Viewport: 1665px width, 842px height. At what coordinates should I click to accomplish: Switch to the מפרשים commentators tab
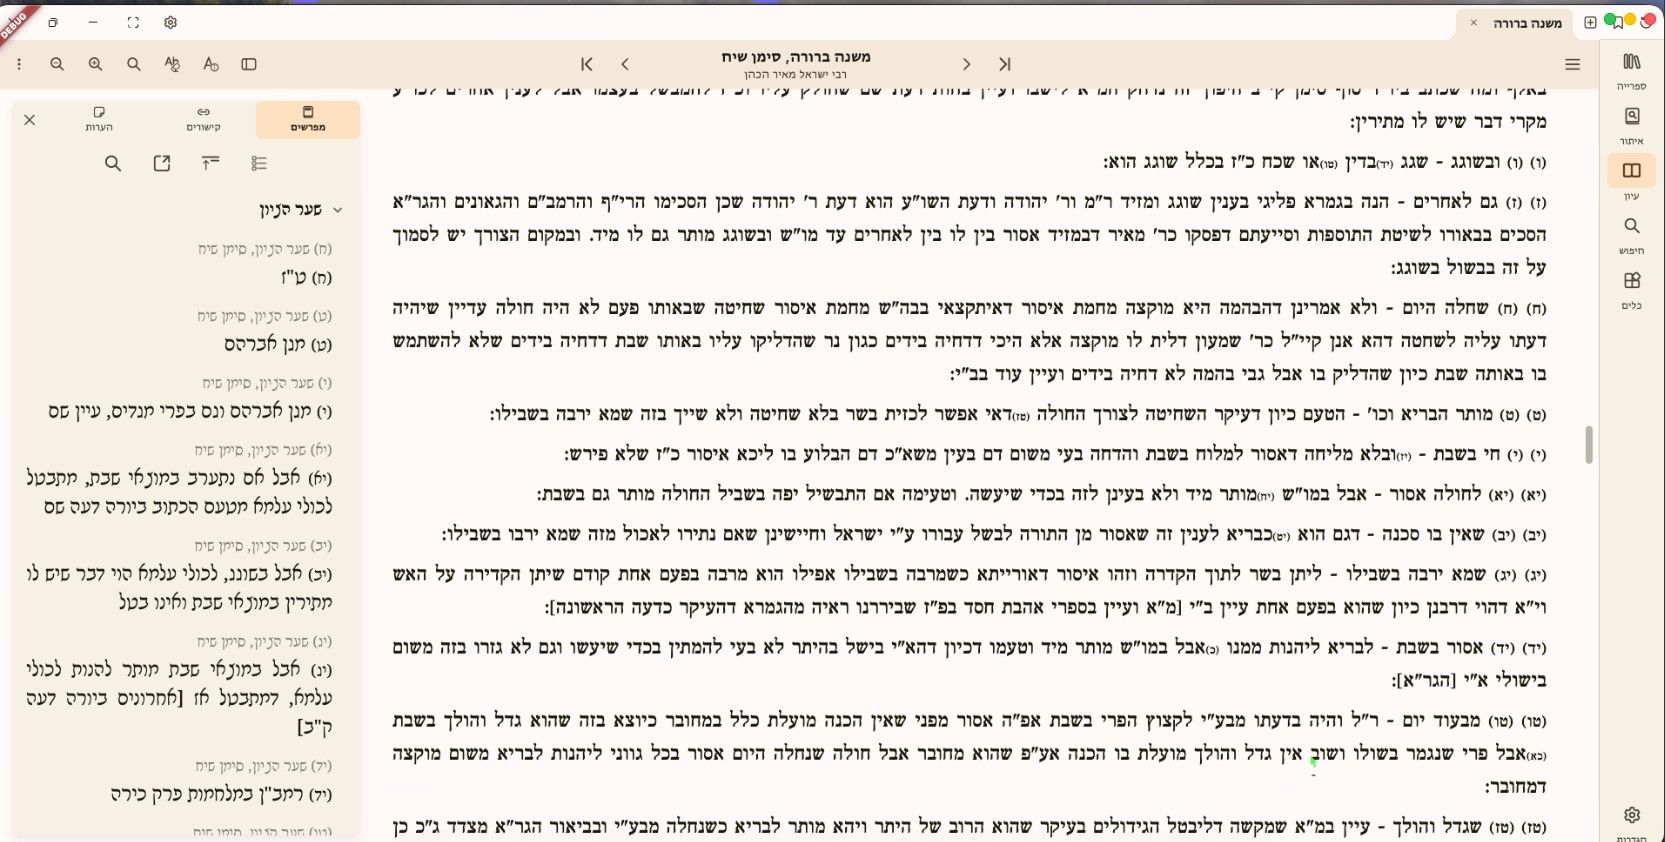tap(308, 119)
